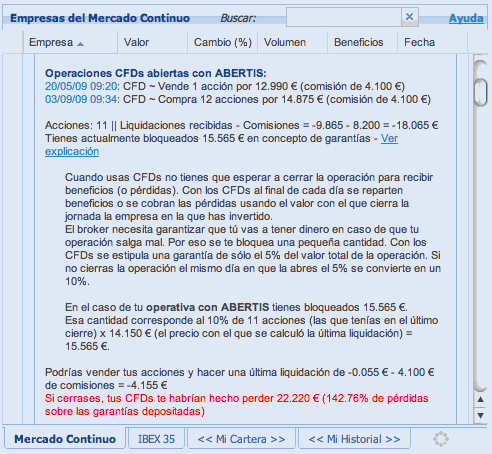Viewport: 492px width, 454px height.
Task: Open the Ver explicación link
Action: click(389, 138)
